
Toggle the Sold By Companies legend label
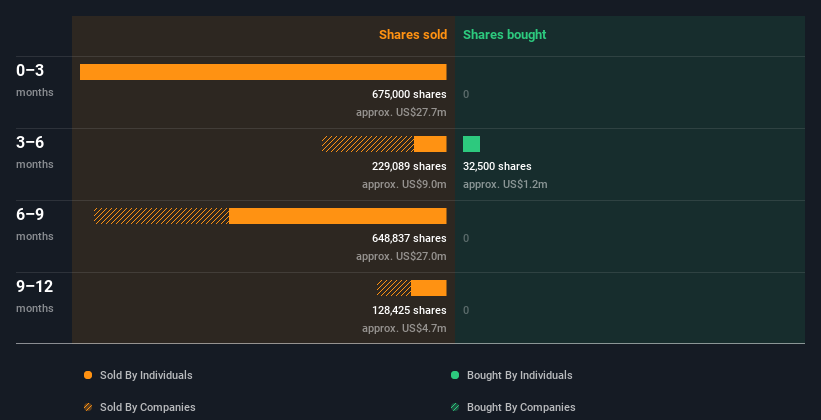[147, 407]
